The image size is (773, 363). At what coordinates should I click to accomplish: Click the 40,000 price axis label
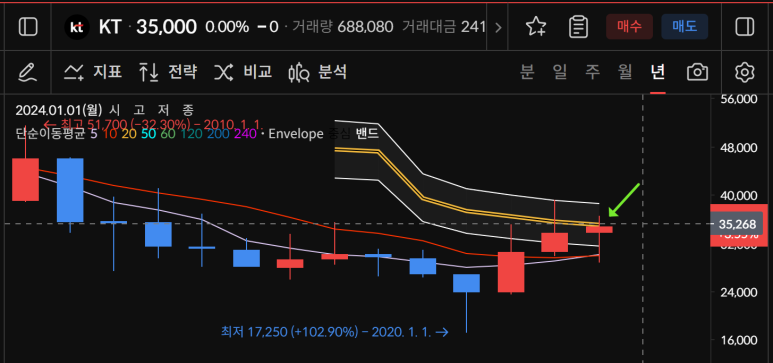click(738, 196)
